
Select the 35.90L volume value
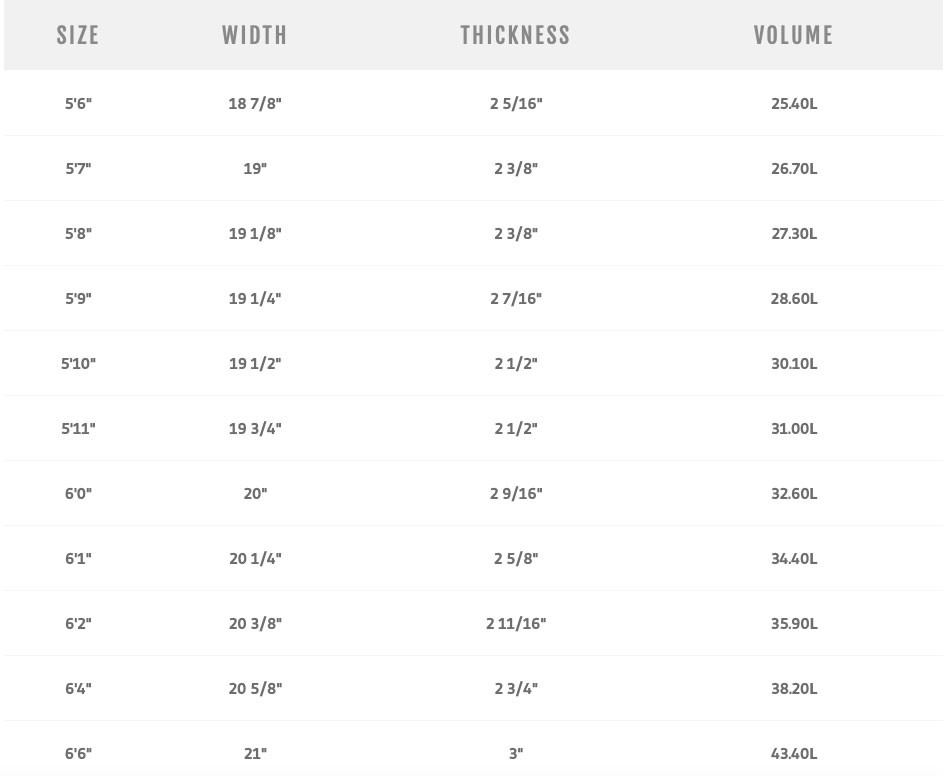(x=794, y=624)
